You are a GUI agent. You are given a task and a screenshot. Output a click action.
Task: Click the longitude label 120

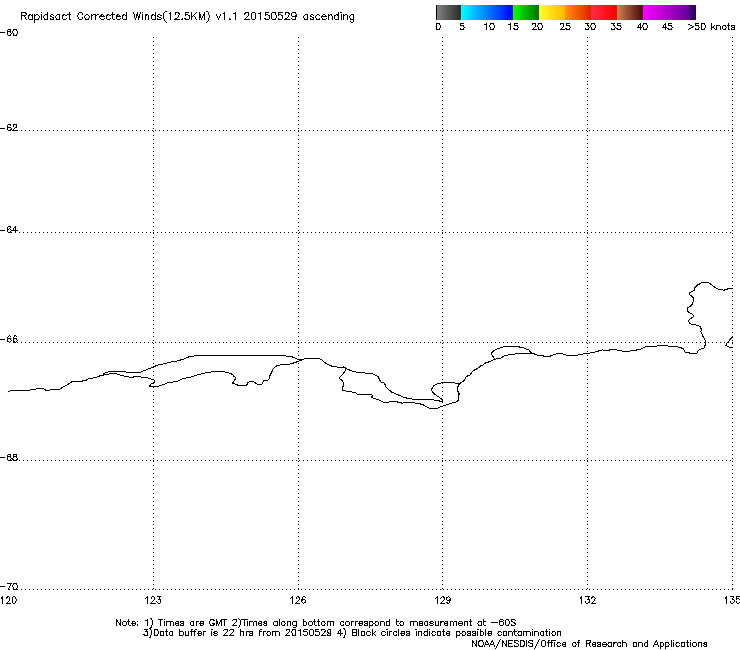pyautogui.click(x=8, y=600)
